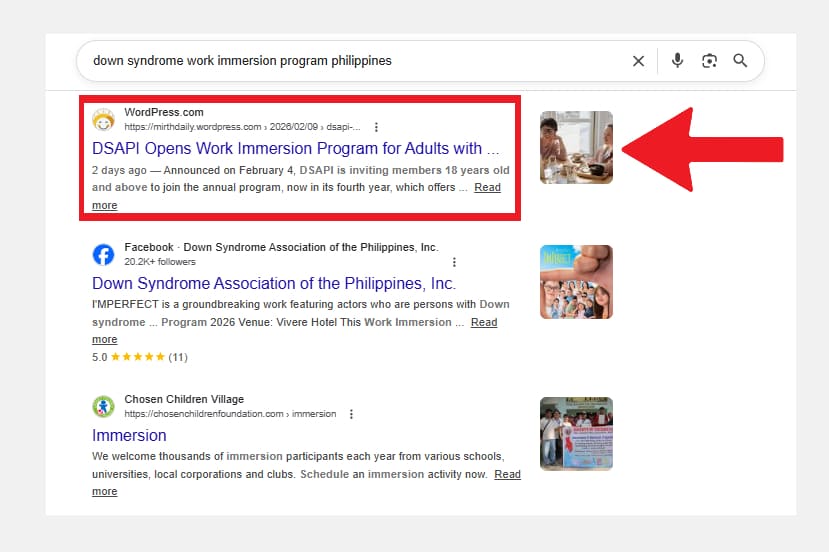The height and width of the screenshot is (552, 829).
Task: Click the Chosen Children Village favicon
Action: click(103, 406)
